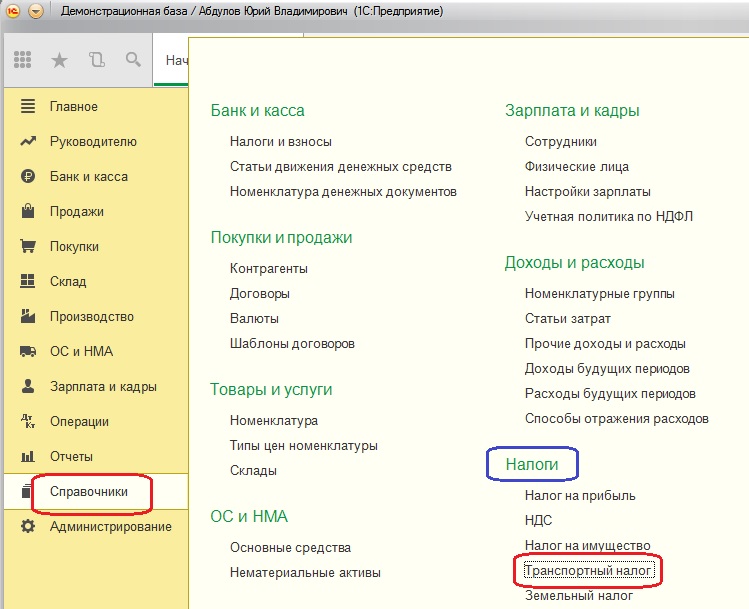Open Статьи движения денежных средств

341,167
